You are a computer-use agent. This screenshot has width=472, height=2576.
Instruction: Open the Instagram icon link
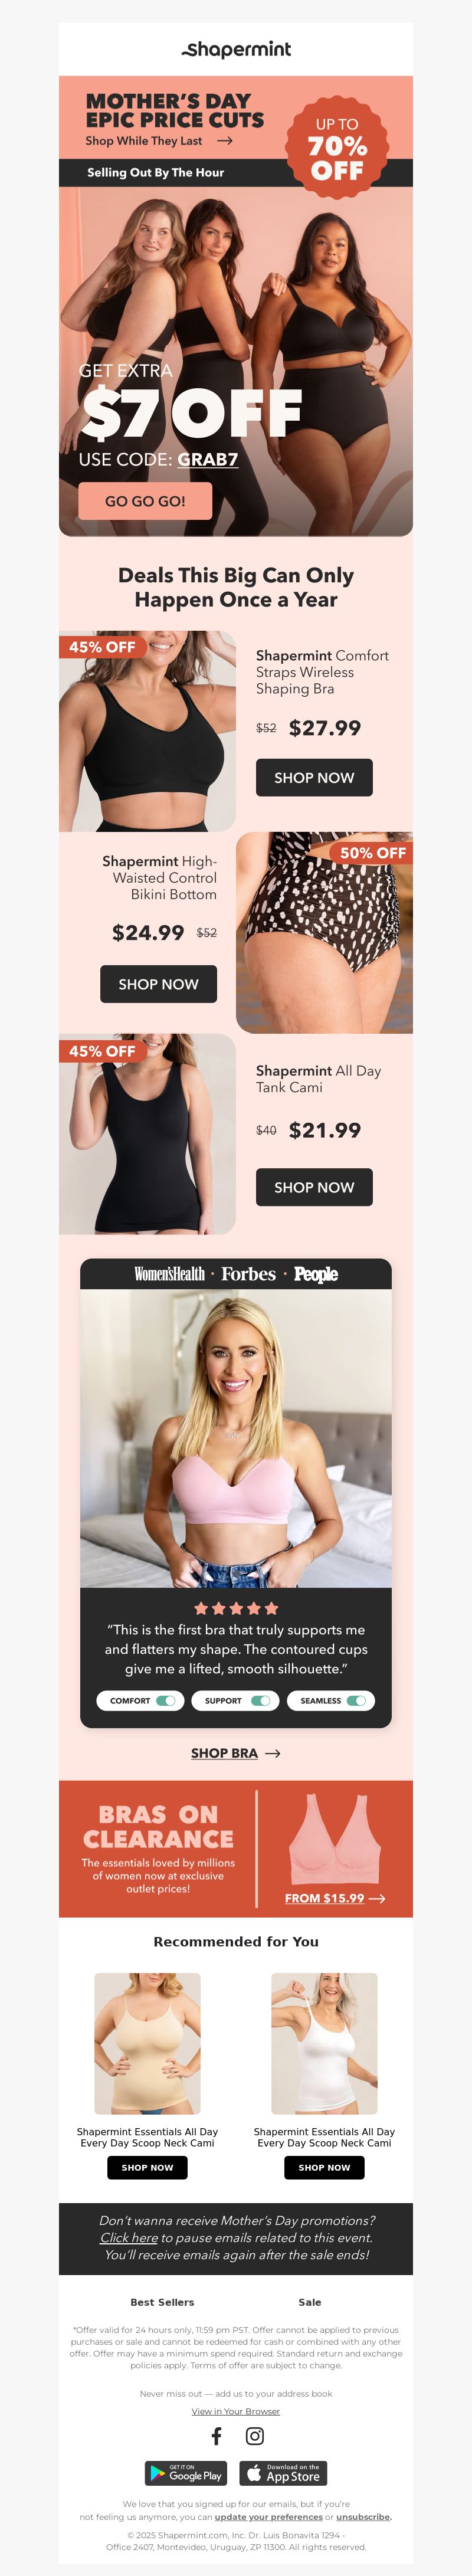point(255,2435)
